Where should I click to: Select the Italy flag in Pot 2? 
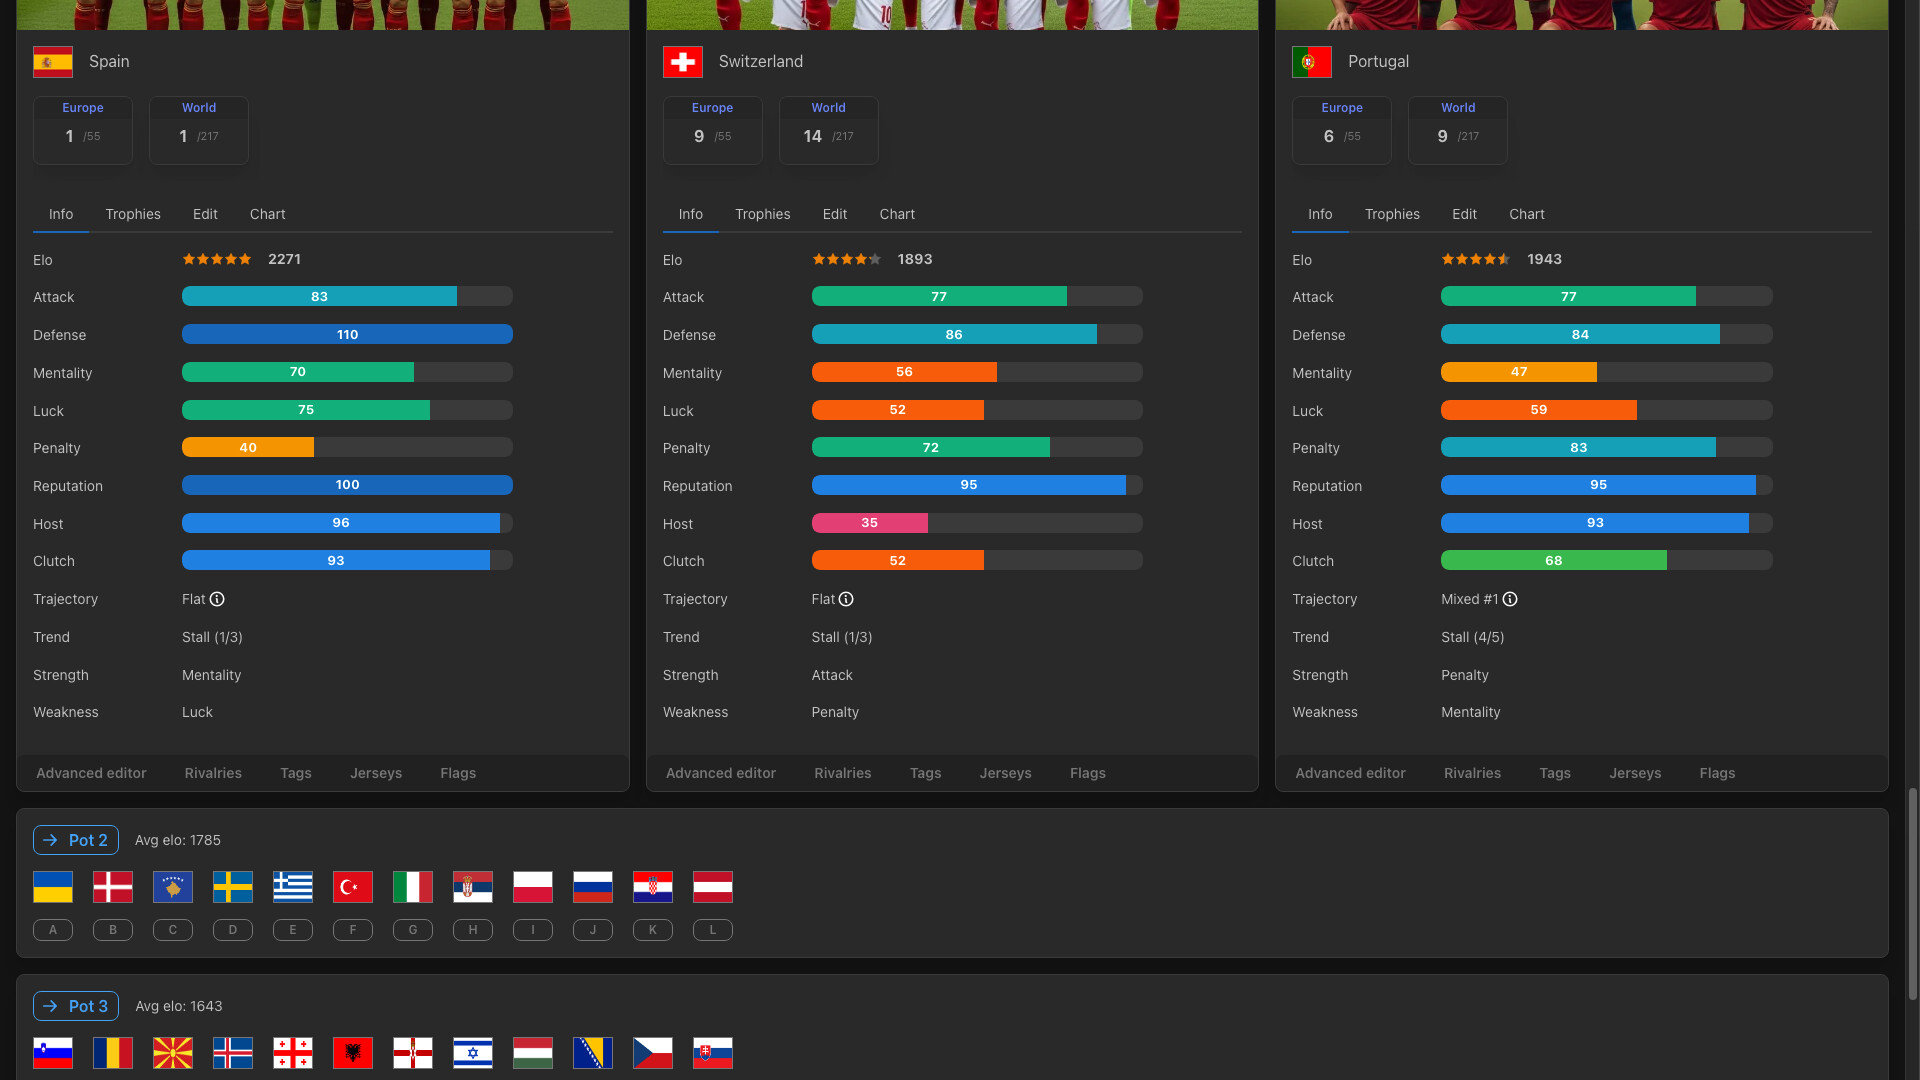click(413, 887)
